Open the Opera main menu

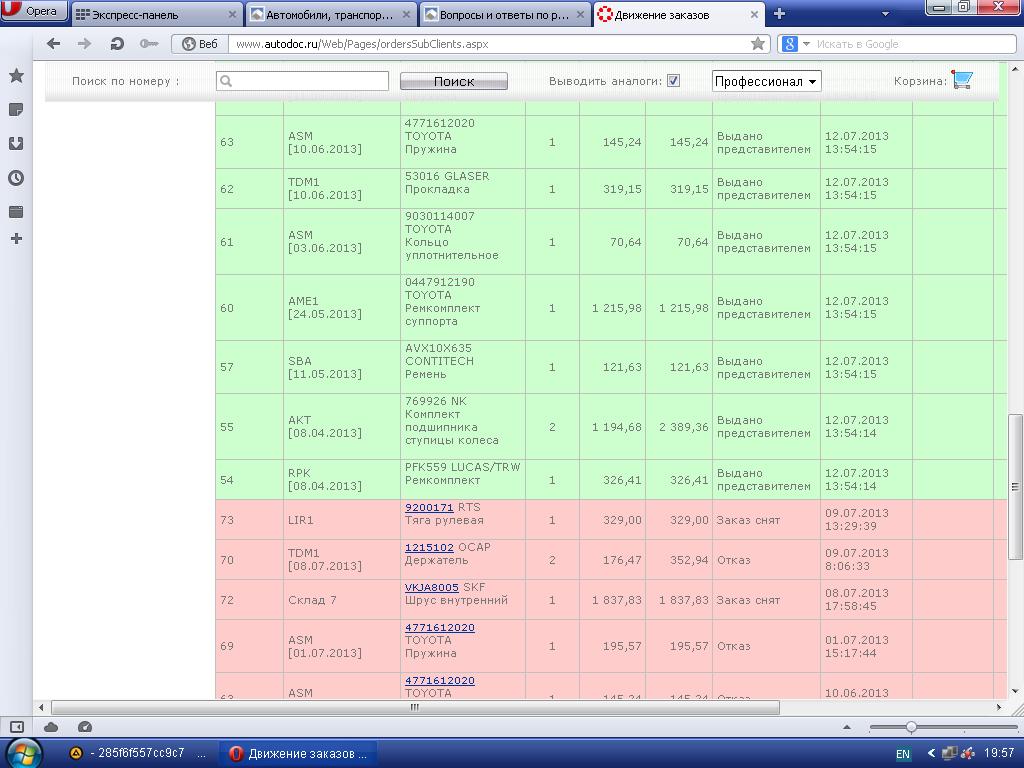coord(34,12)
